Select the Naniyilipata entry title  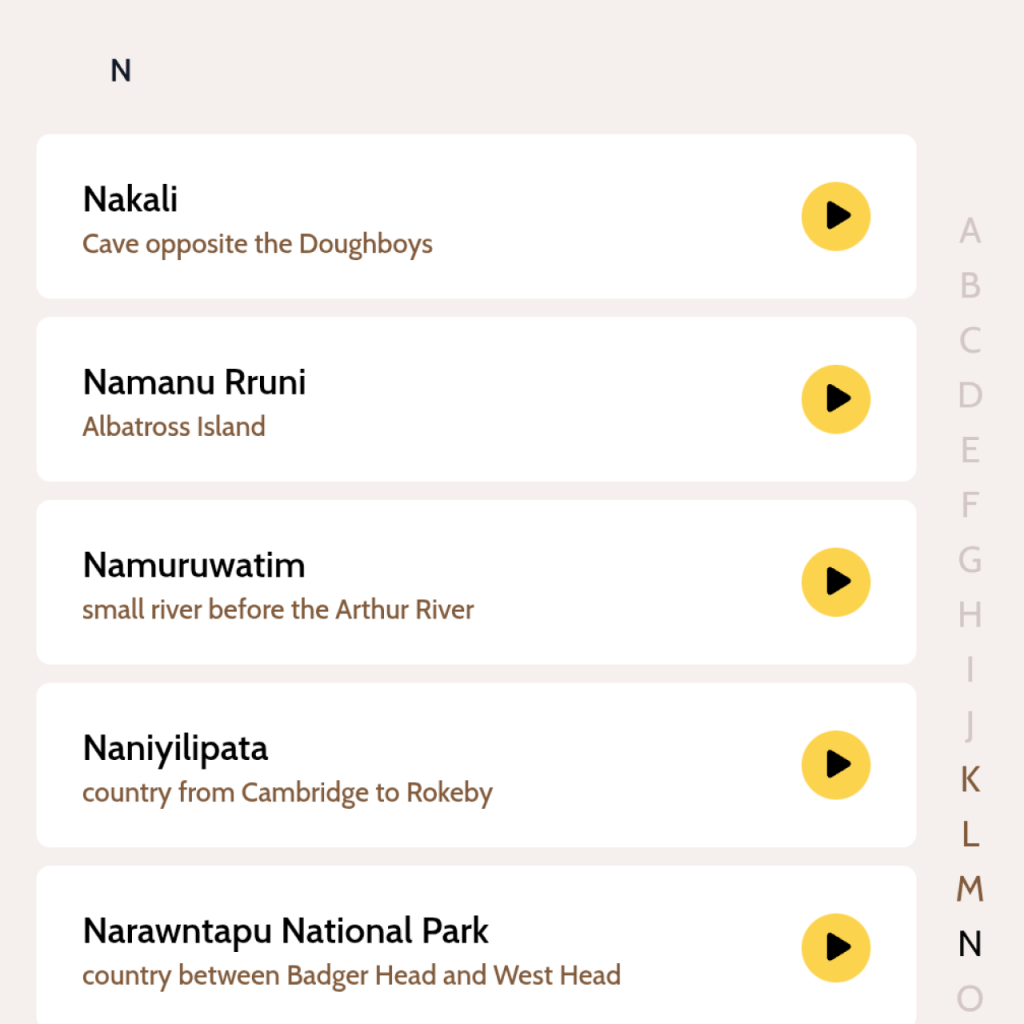(175, 748)
